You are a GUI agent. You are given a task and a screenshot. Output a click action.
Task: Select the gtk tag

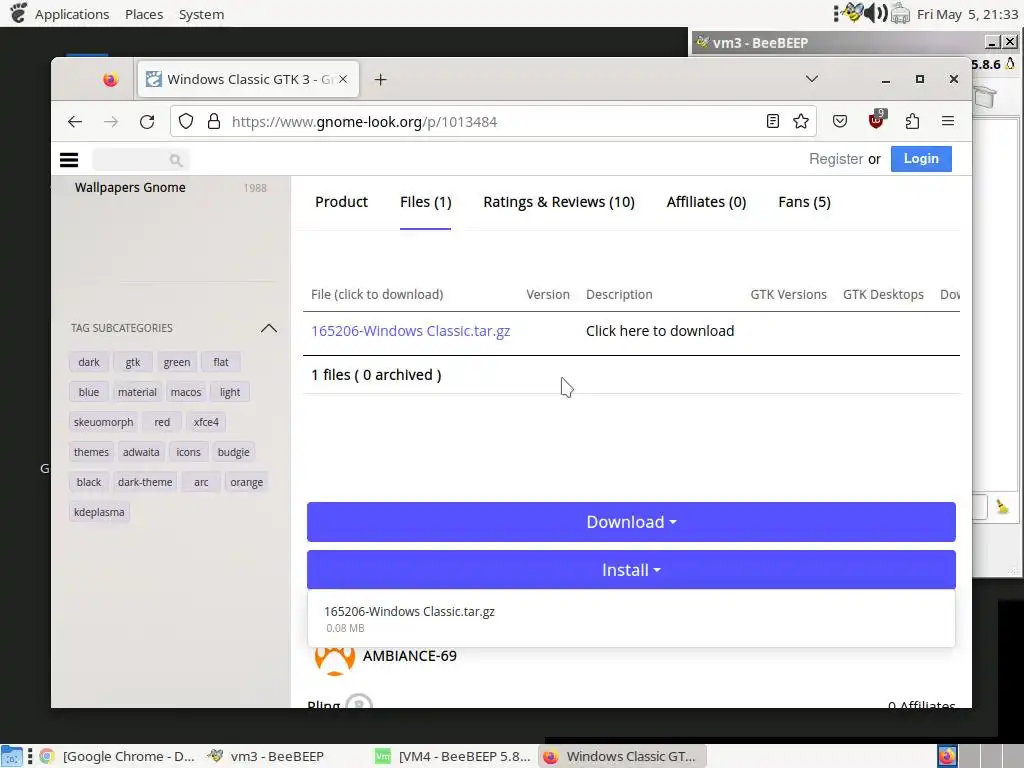coord(133,362)
